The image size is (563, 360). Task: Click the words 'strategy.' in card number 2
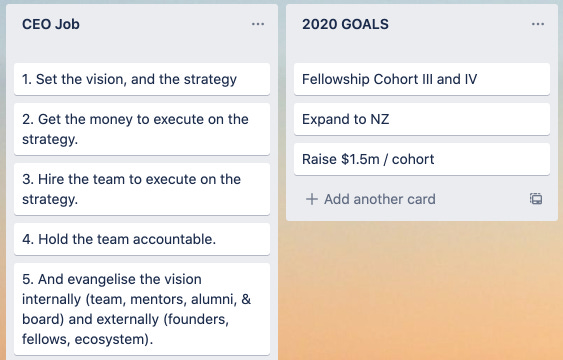click(50, 140)
